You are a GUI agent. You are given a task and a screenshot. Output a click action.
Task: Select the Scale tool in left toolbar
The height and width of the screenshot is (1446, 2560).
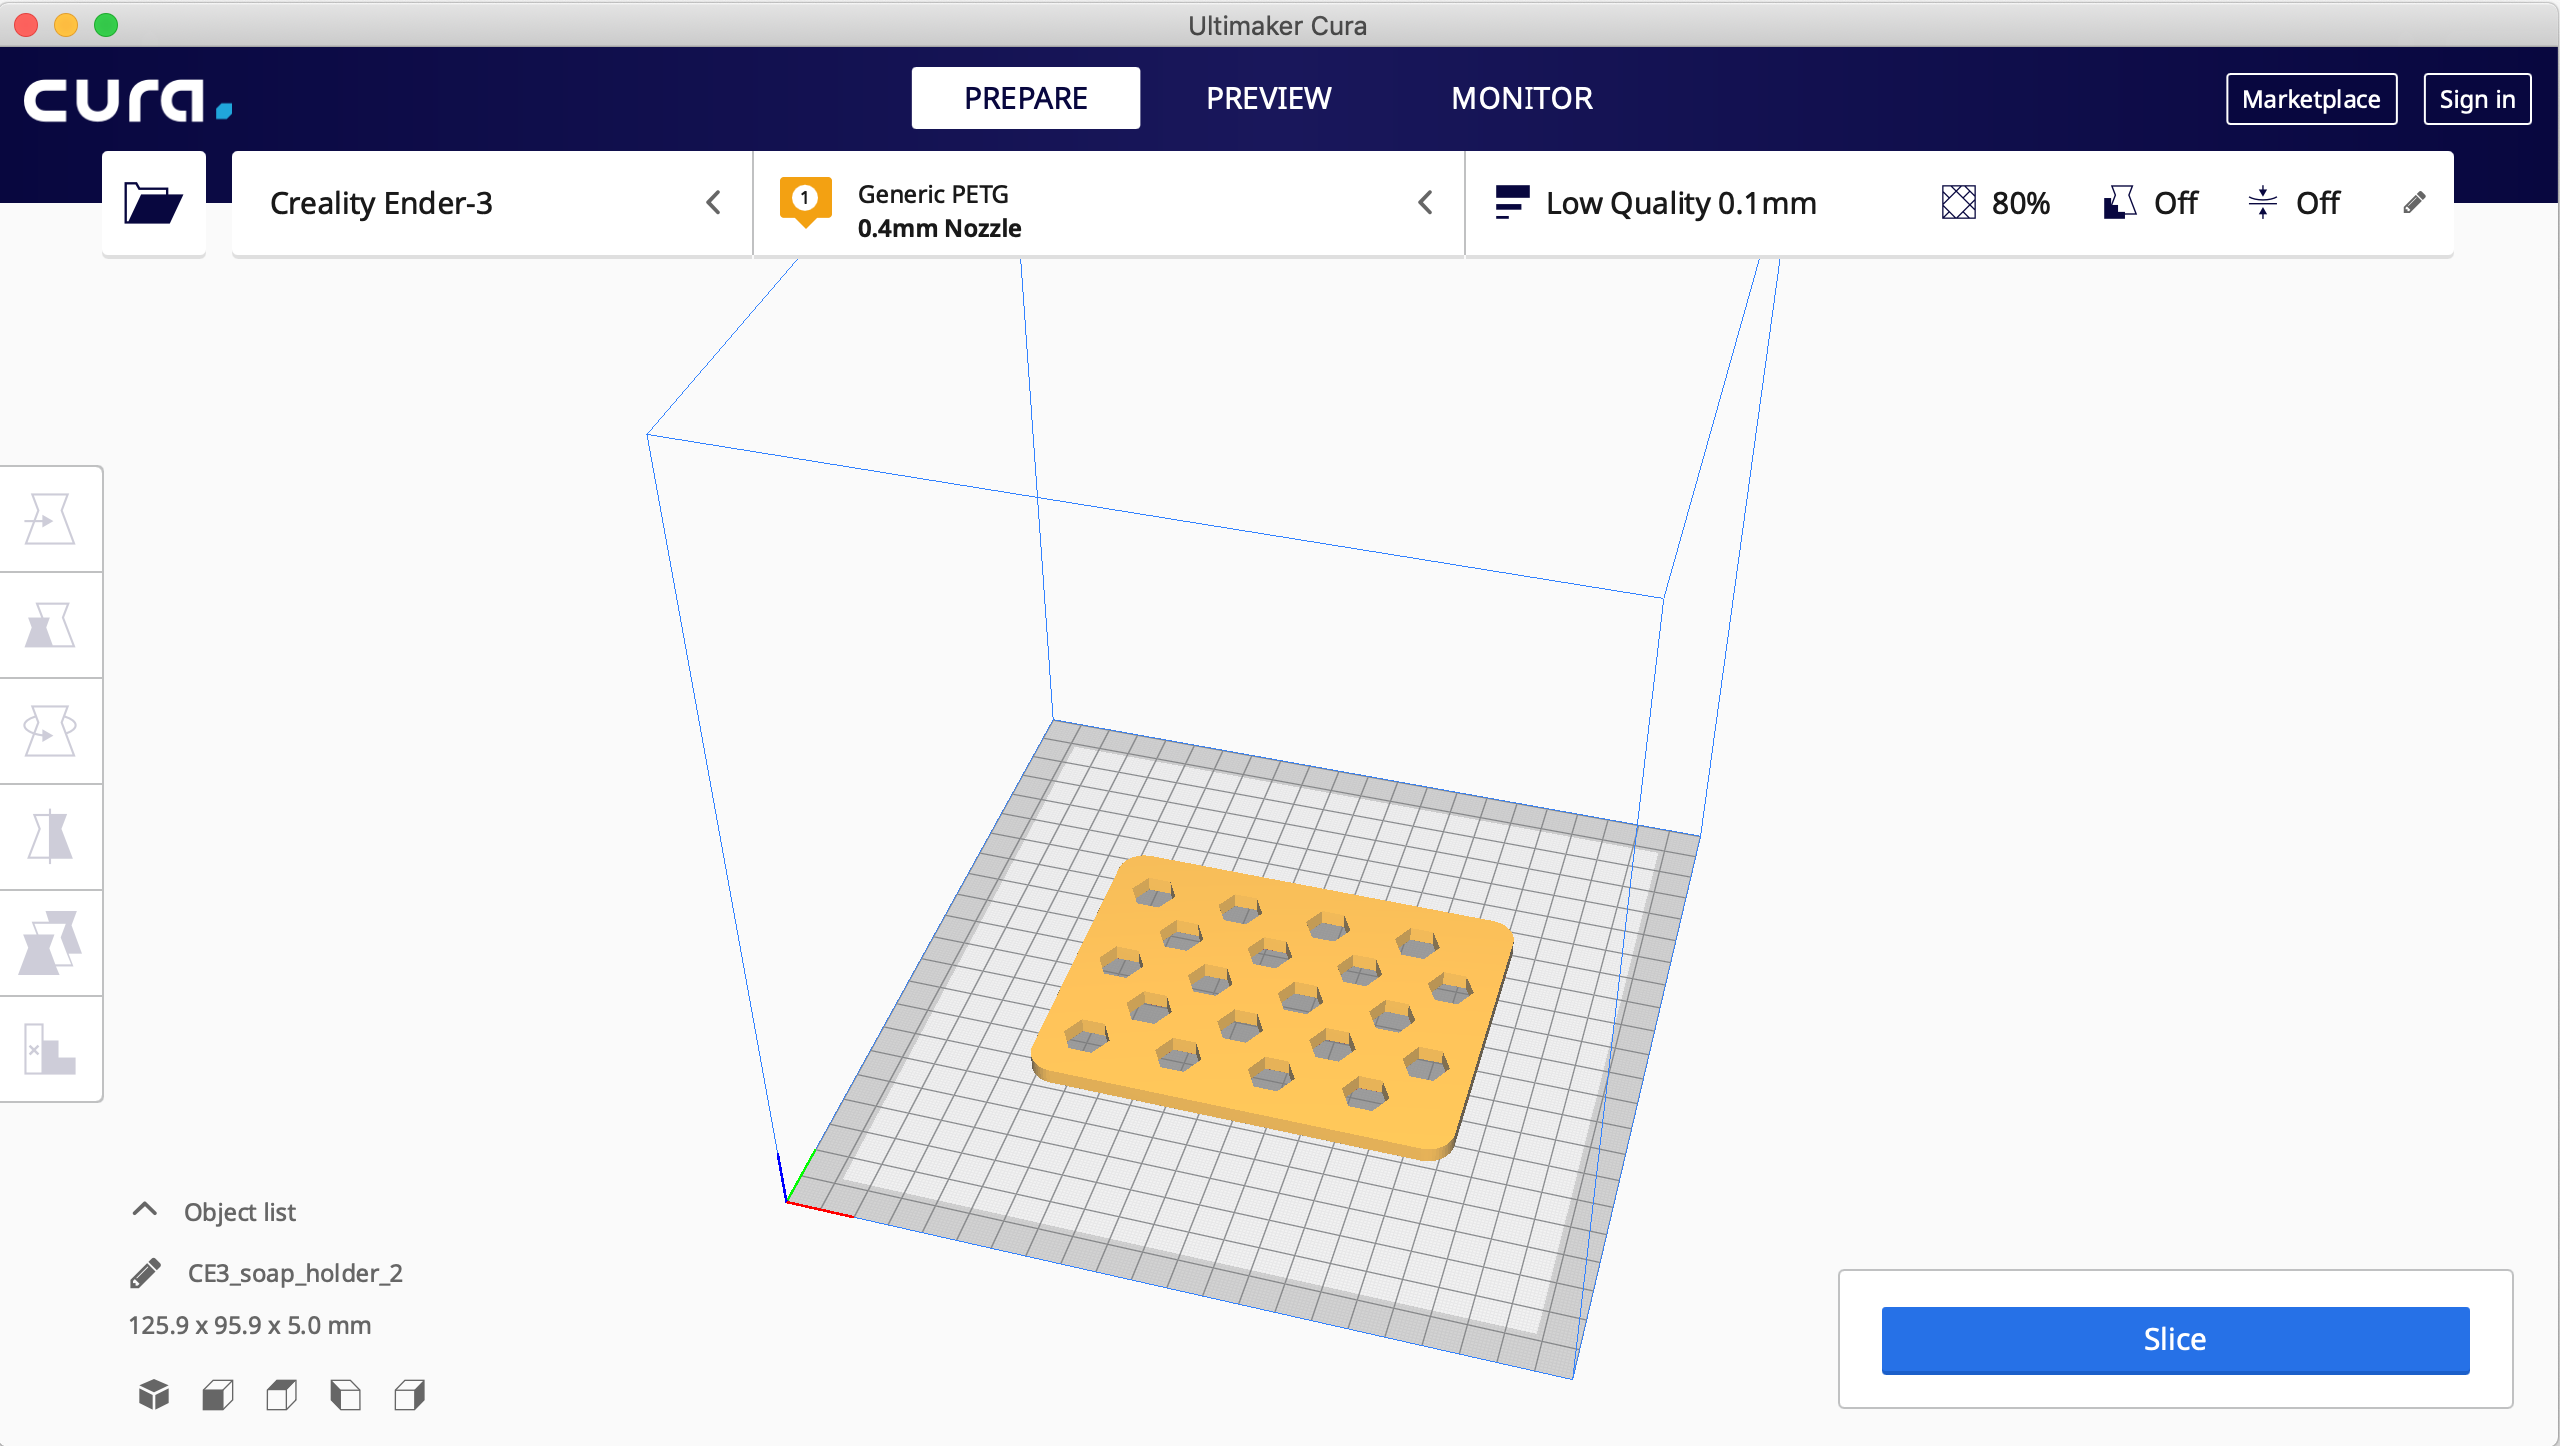point(50,625)
